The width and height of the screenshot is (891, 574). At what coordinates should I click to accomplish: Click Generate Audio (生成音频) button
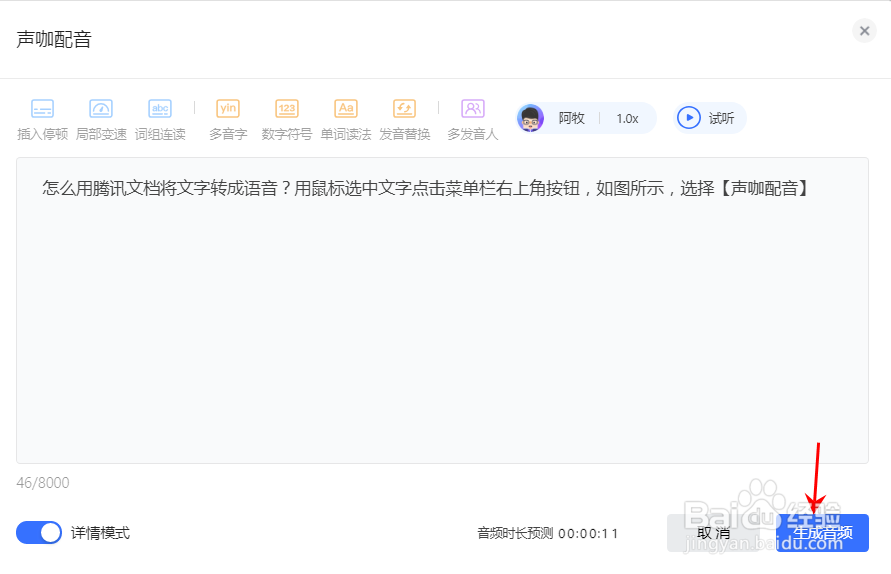[823, 533]
